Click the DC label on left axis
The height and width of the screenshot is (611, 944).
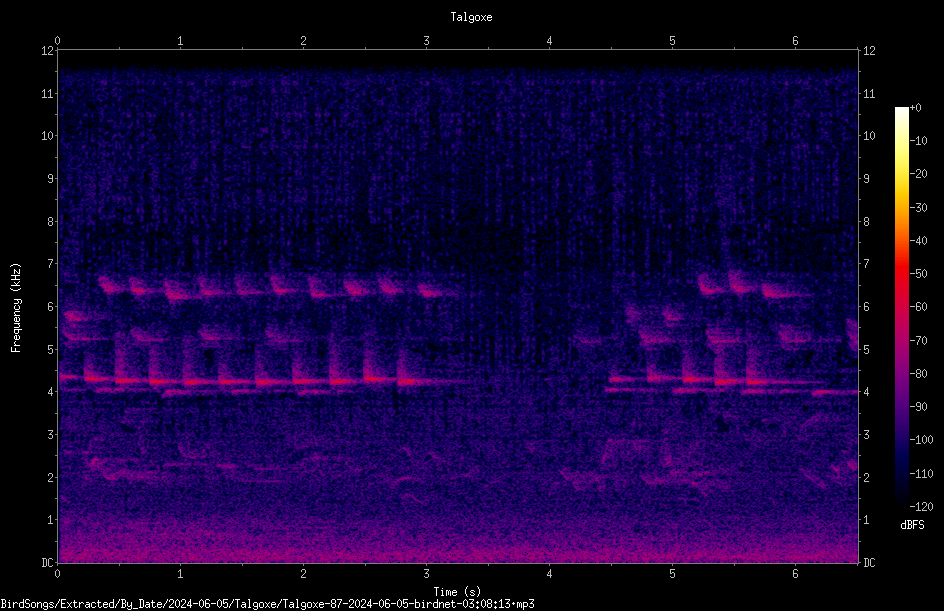[x=48, y=563]
